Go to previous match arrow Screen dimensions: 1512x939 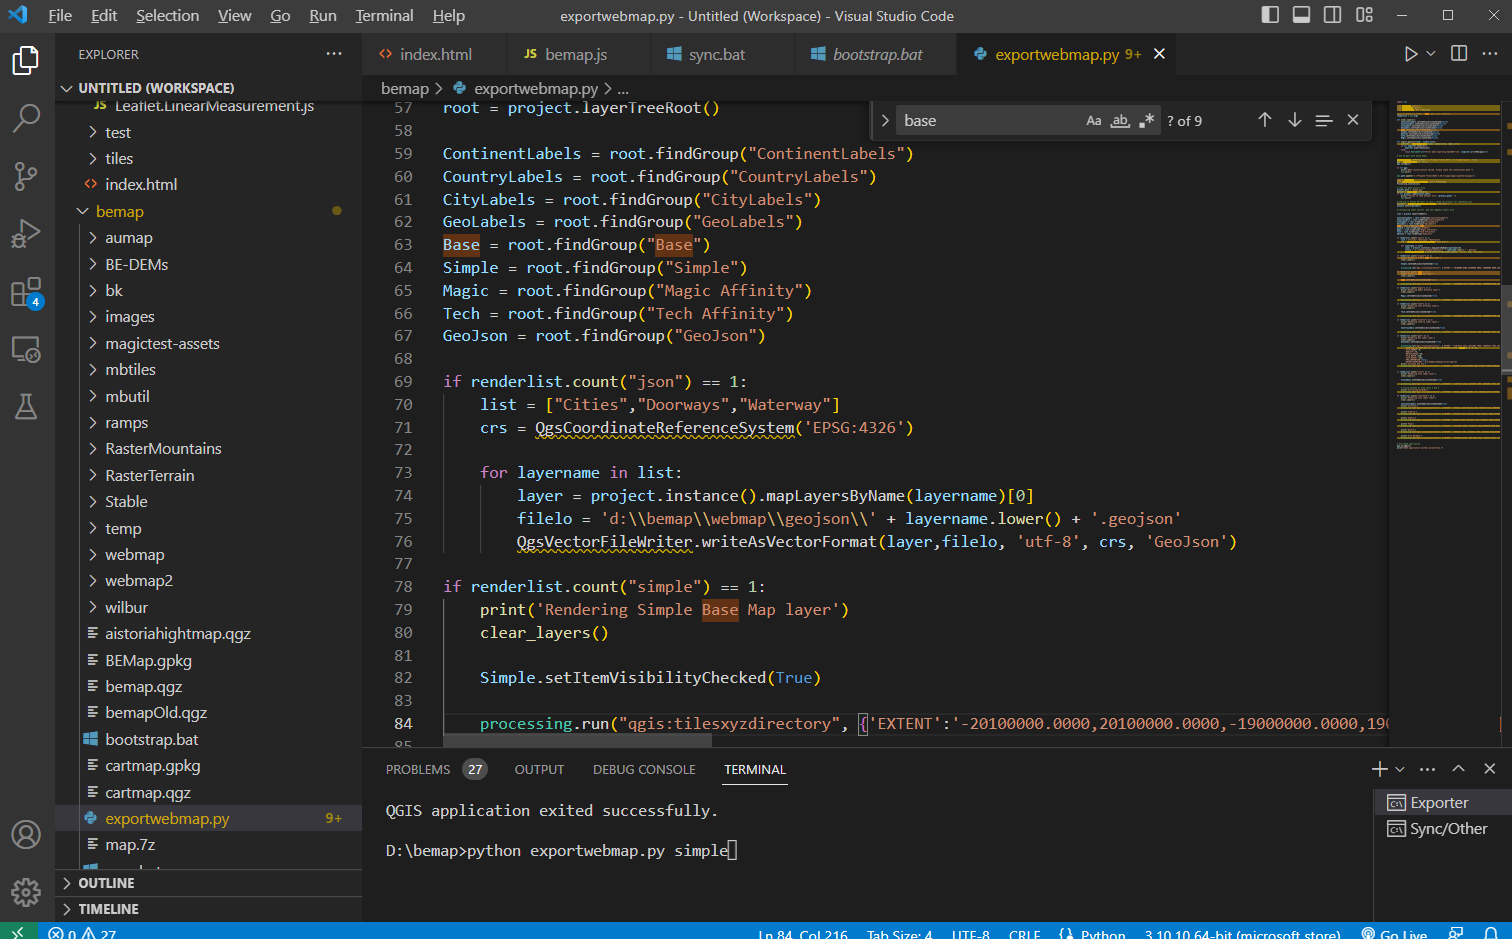(x=1265, y=120)
